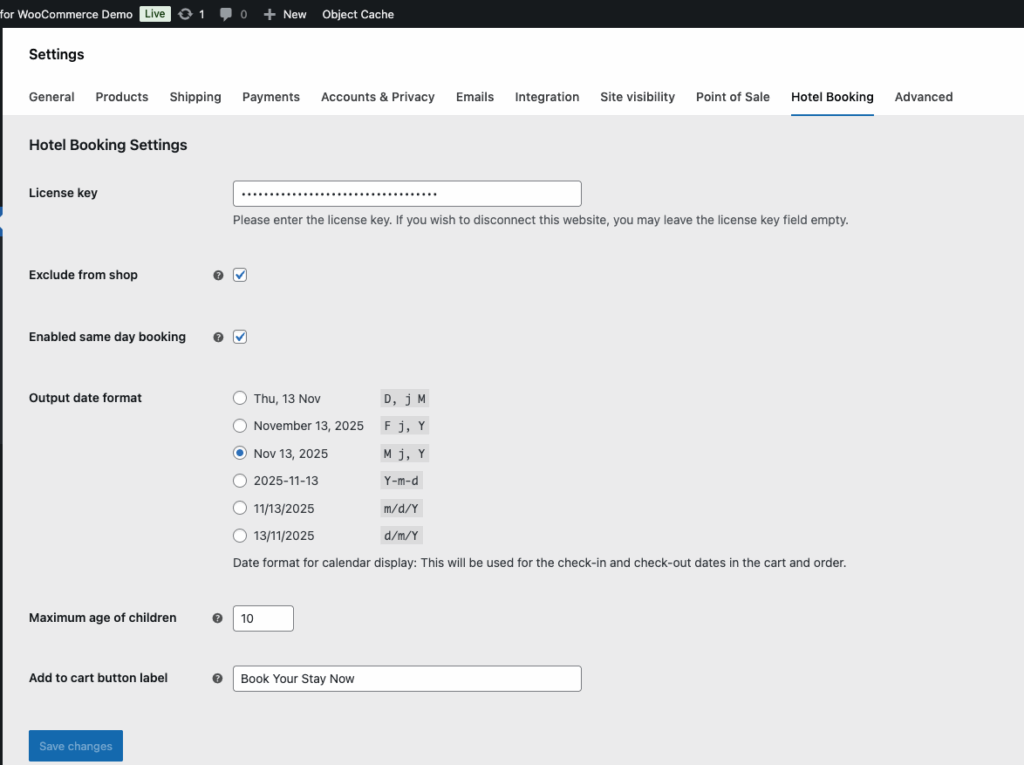
Task: Click help icon beside Maximum age of children
Action: point(218,618)
